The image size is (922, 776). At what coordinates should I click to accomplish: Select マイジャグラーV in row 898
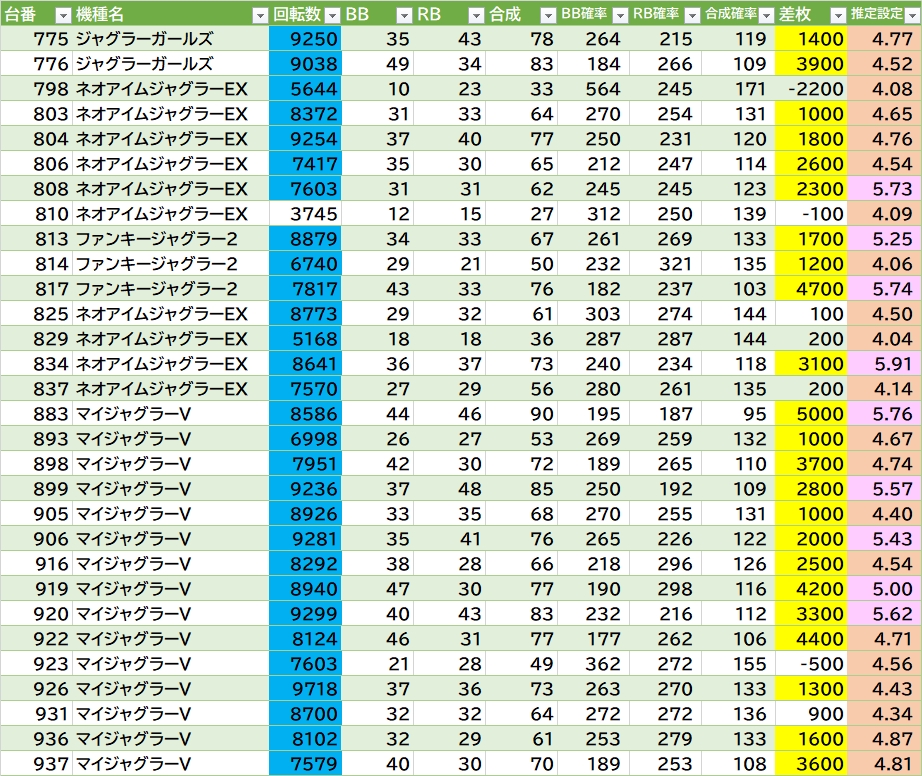(171, 463)
